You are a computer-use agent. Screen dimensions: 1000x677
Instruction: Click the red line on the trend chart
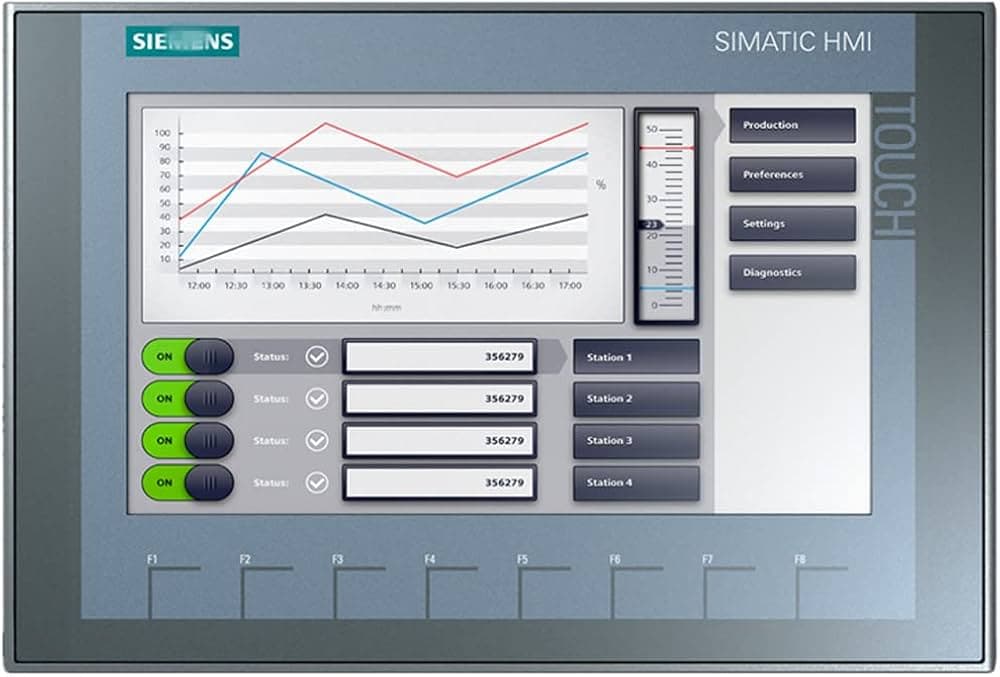[390, 149]
